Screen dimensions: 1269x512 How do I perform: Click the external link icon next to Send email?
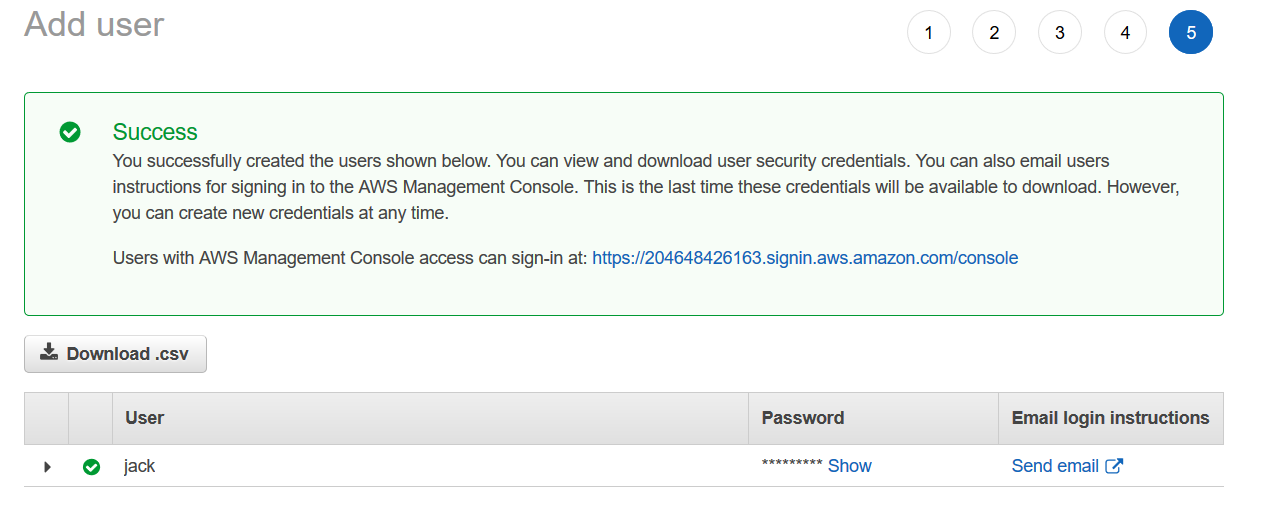[1114, 466]
